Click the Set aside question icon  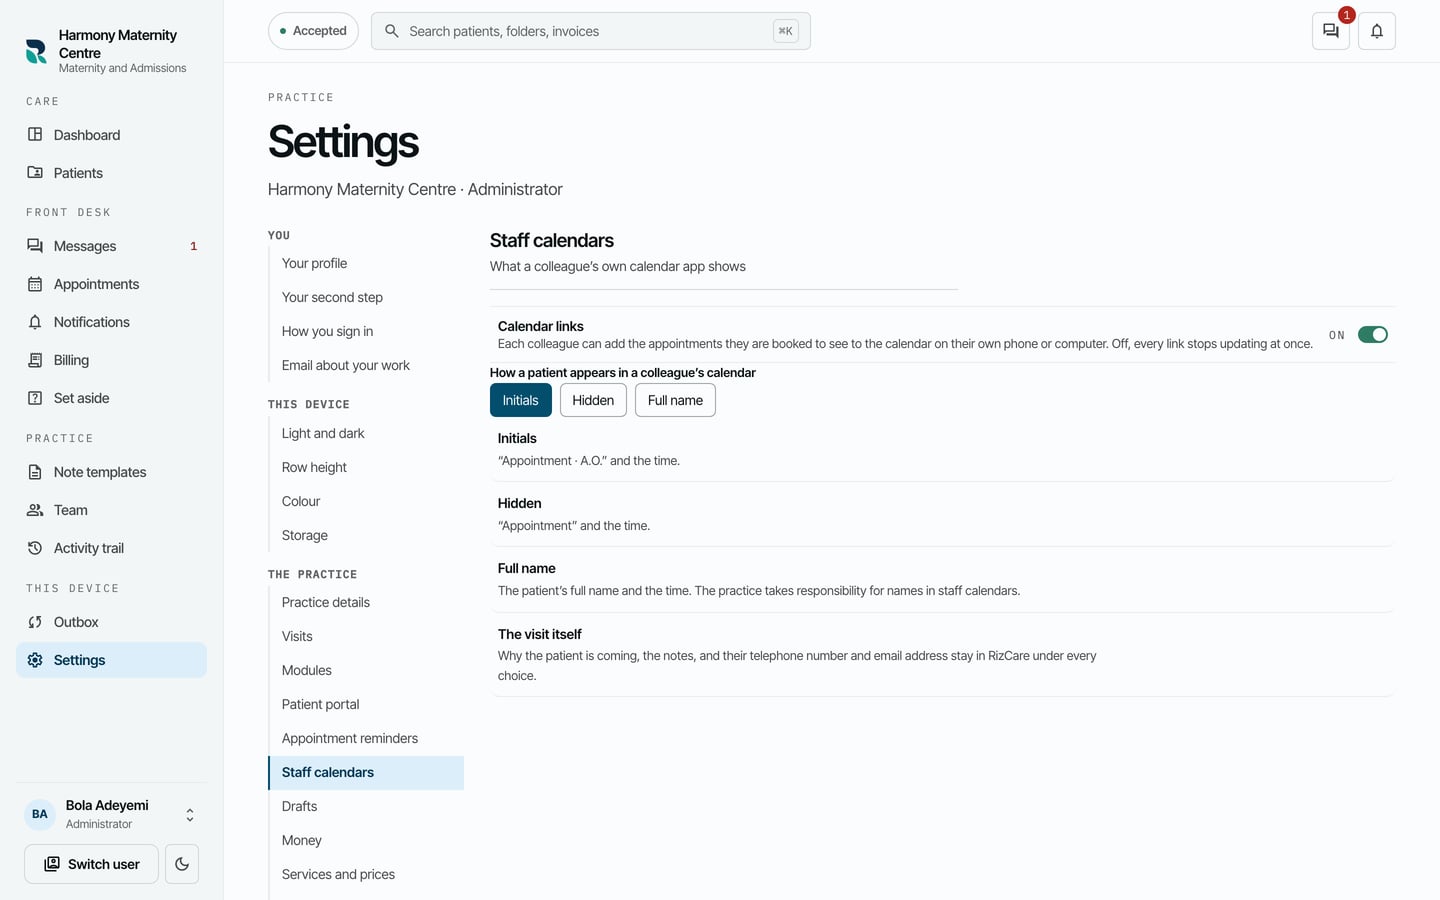tap(35, 398)
